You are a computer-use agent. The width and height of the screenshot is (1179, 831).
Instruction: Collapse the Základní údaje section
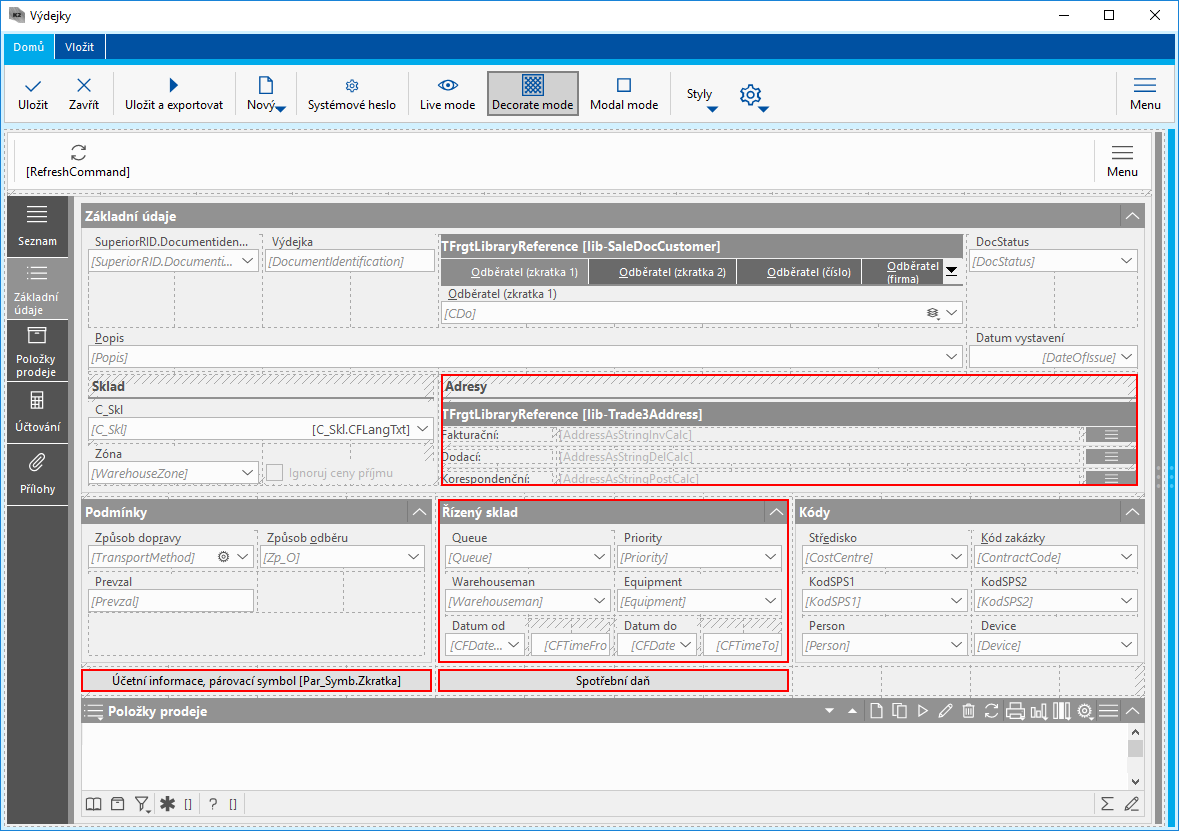pyautogui.click(x=1132, y=216)
